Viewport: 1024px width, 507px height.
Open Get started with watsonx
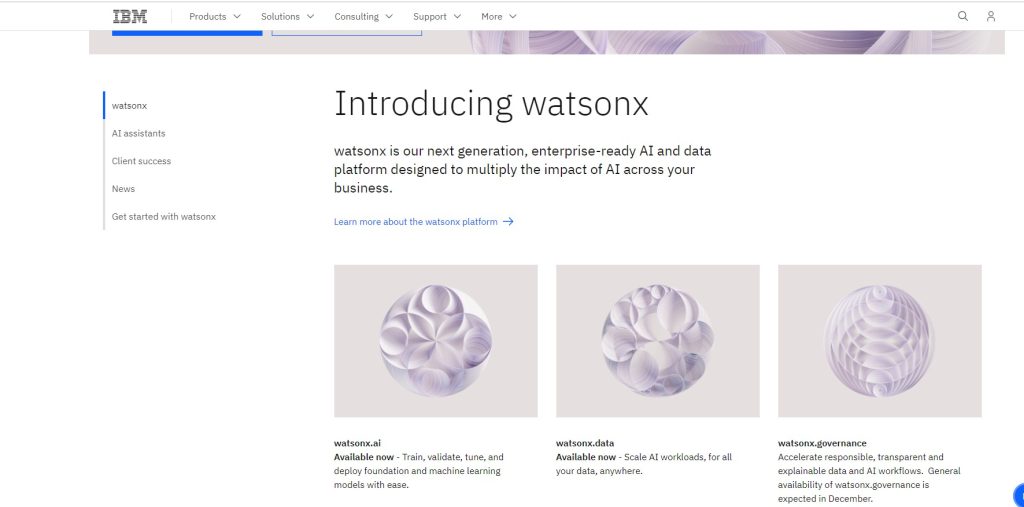[163, 216]
